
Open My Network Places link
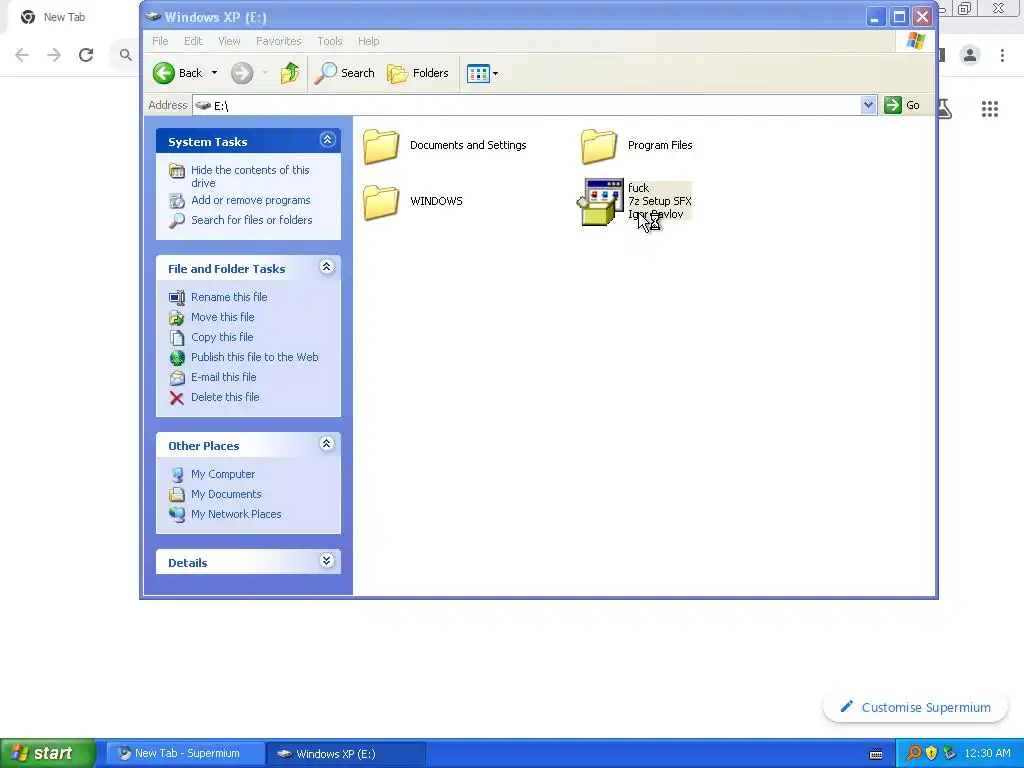pyautogui.click(x=236, y=515)
